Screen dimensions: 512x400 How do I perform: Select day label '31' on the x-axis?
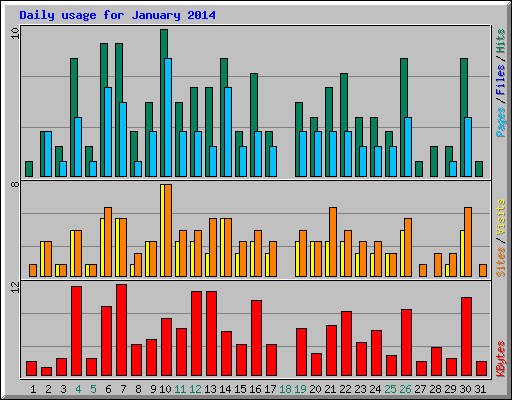(x=480, y=389)
